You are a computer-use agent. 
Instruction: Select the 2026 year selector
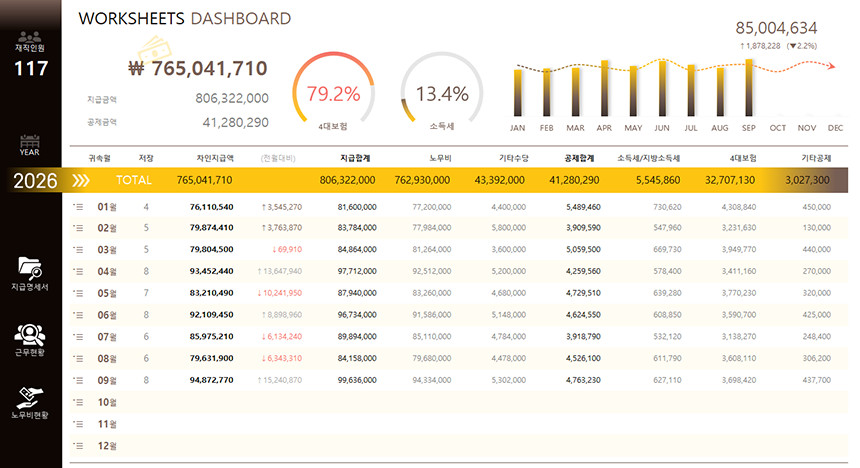pos(34,180)
